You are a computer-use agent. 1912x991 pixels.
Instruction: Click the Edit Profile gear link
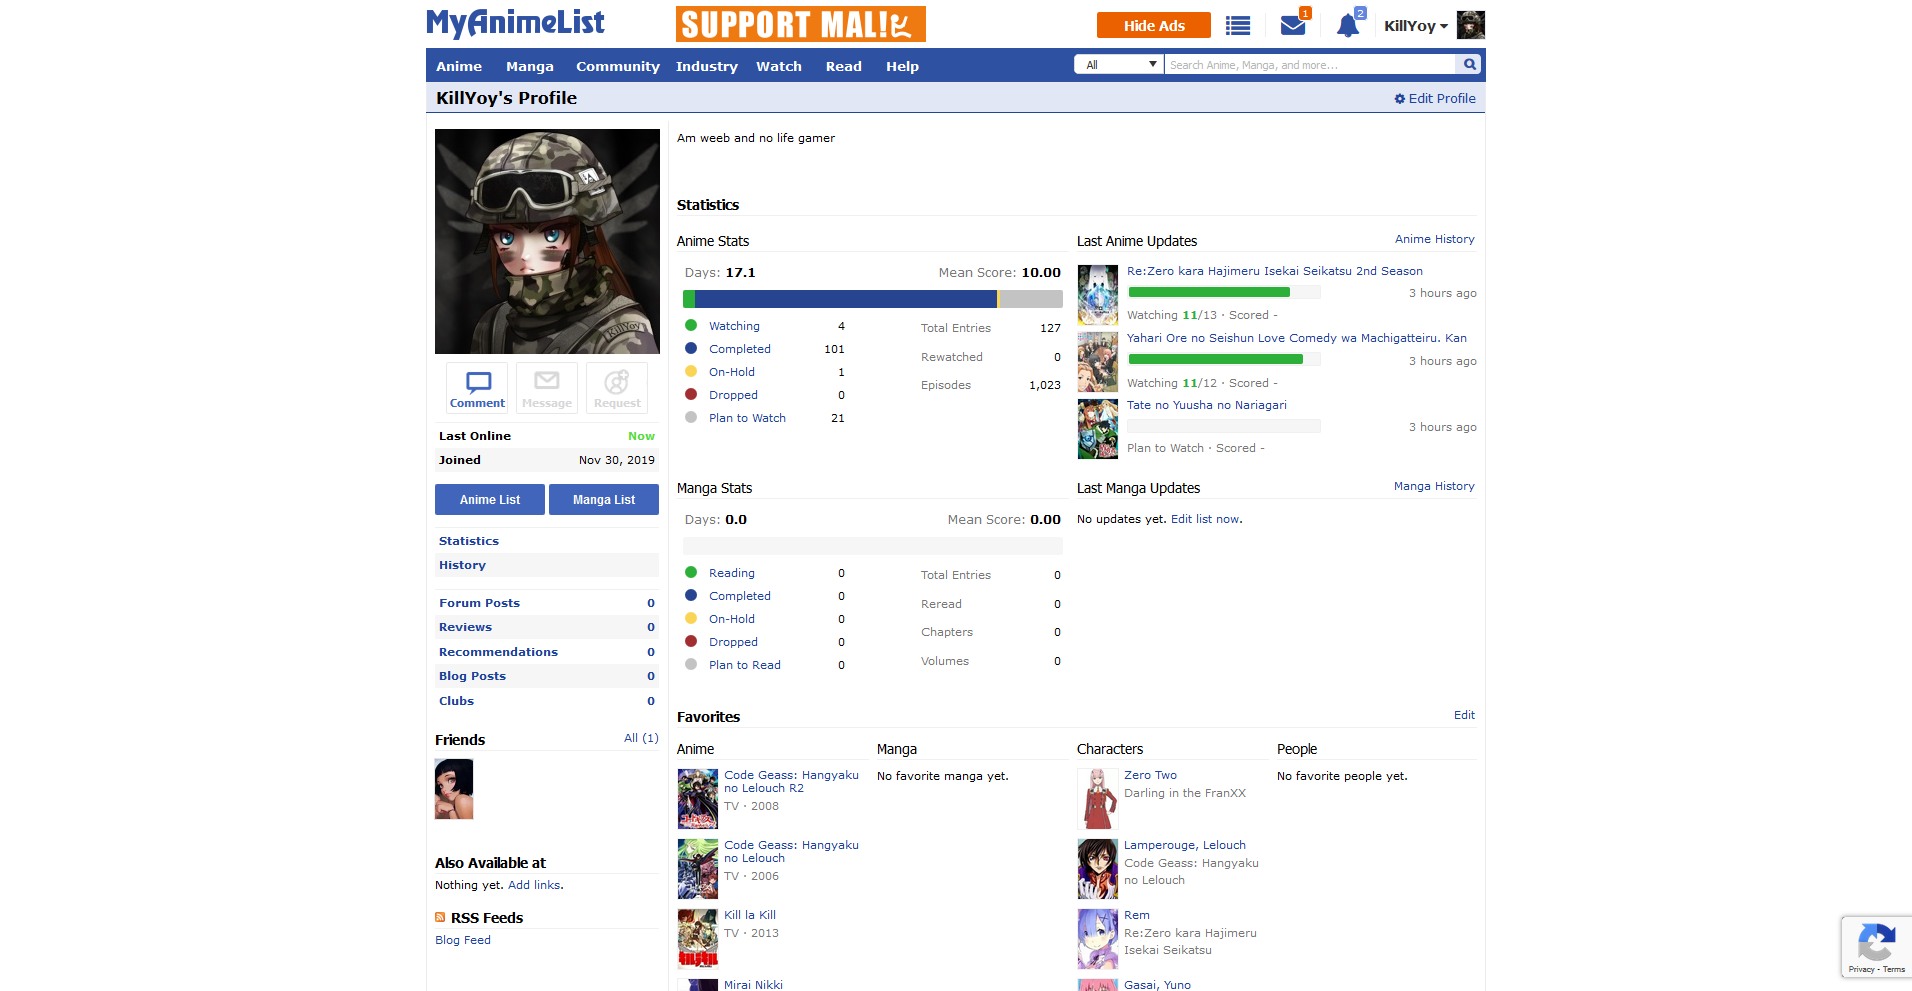[1435, 98]
